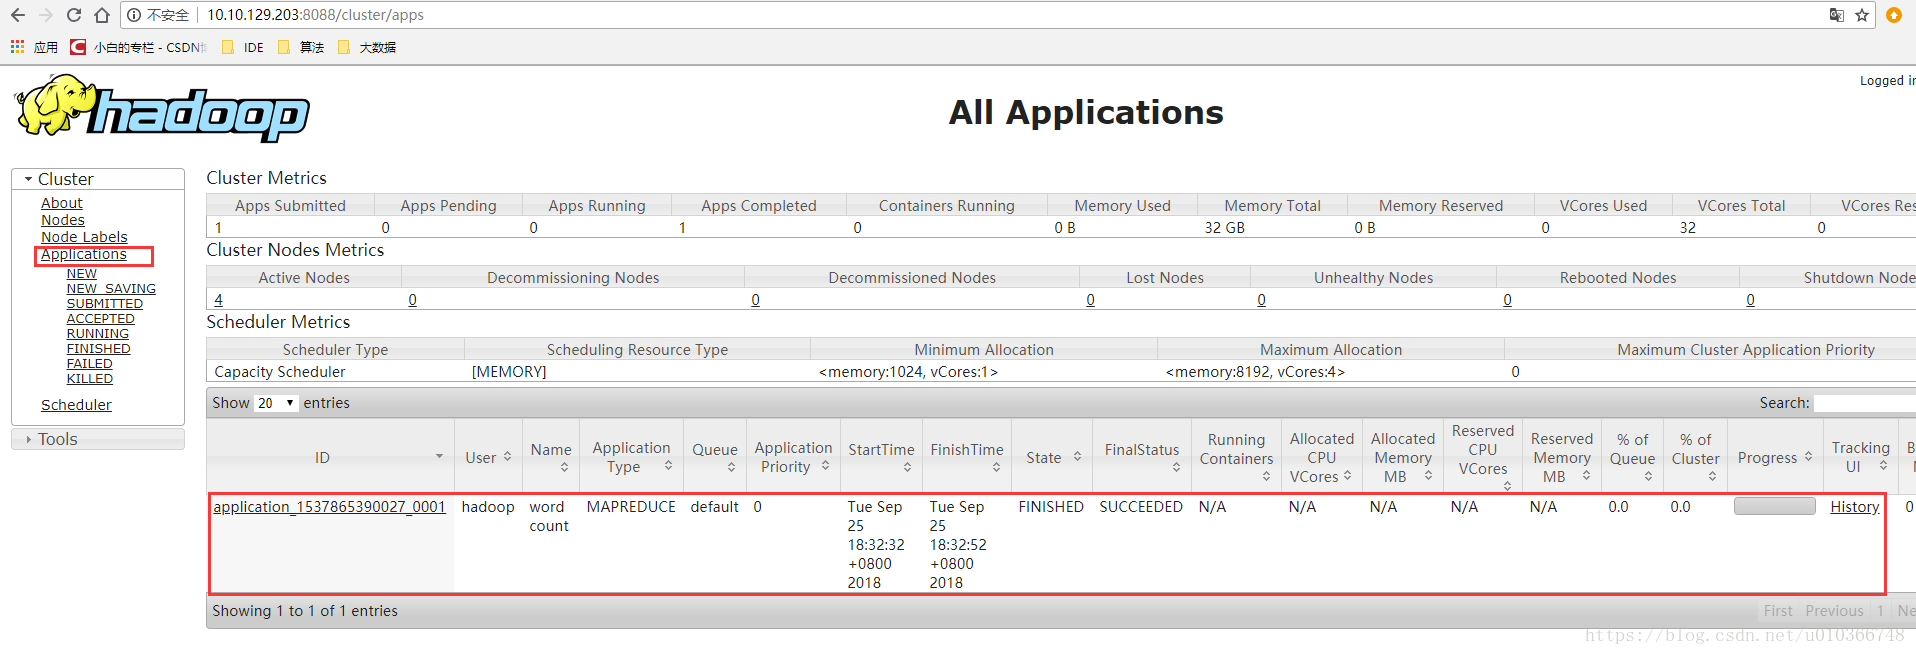Click the browser forward arrow

click(x=45, y=15)
